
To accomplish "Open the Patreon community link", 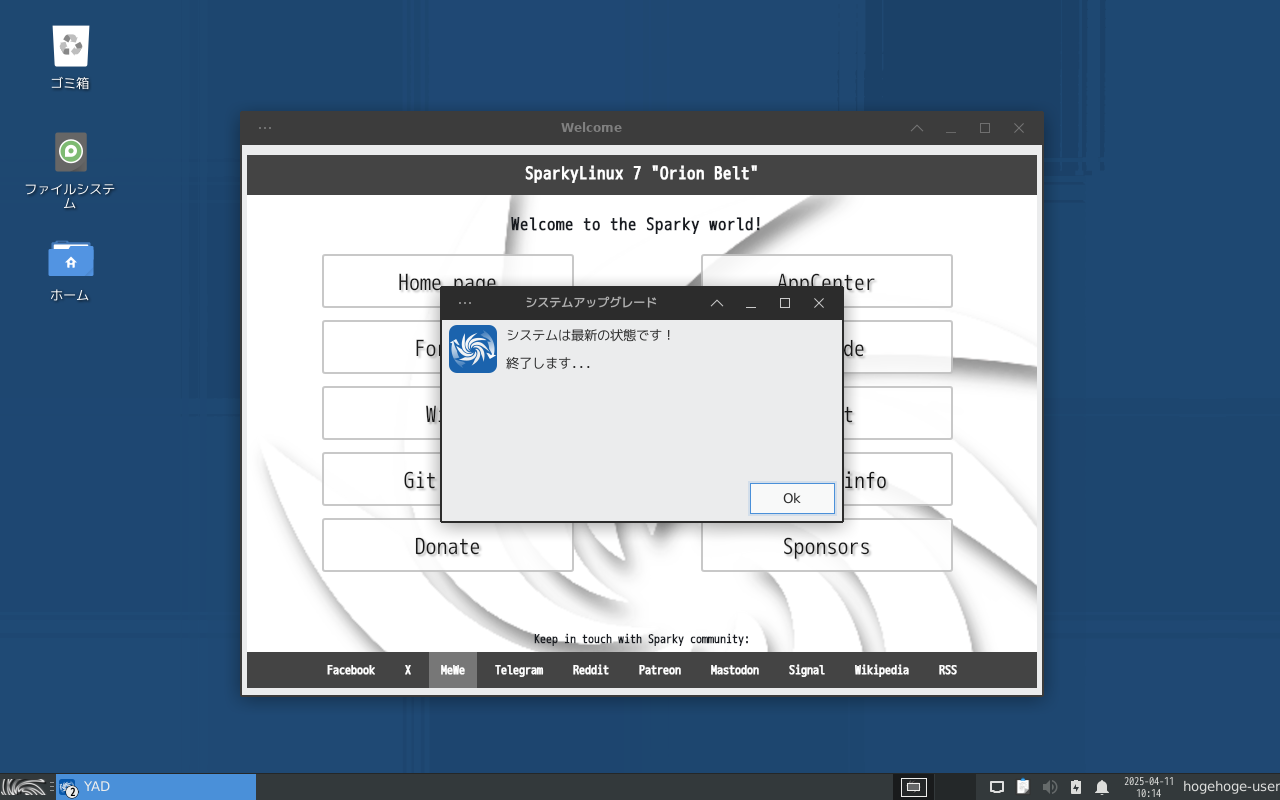I will pos(660,670).
